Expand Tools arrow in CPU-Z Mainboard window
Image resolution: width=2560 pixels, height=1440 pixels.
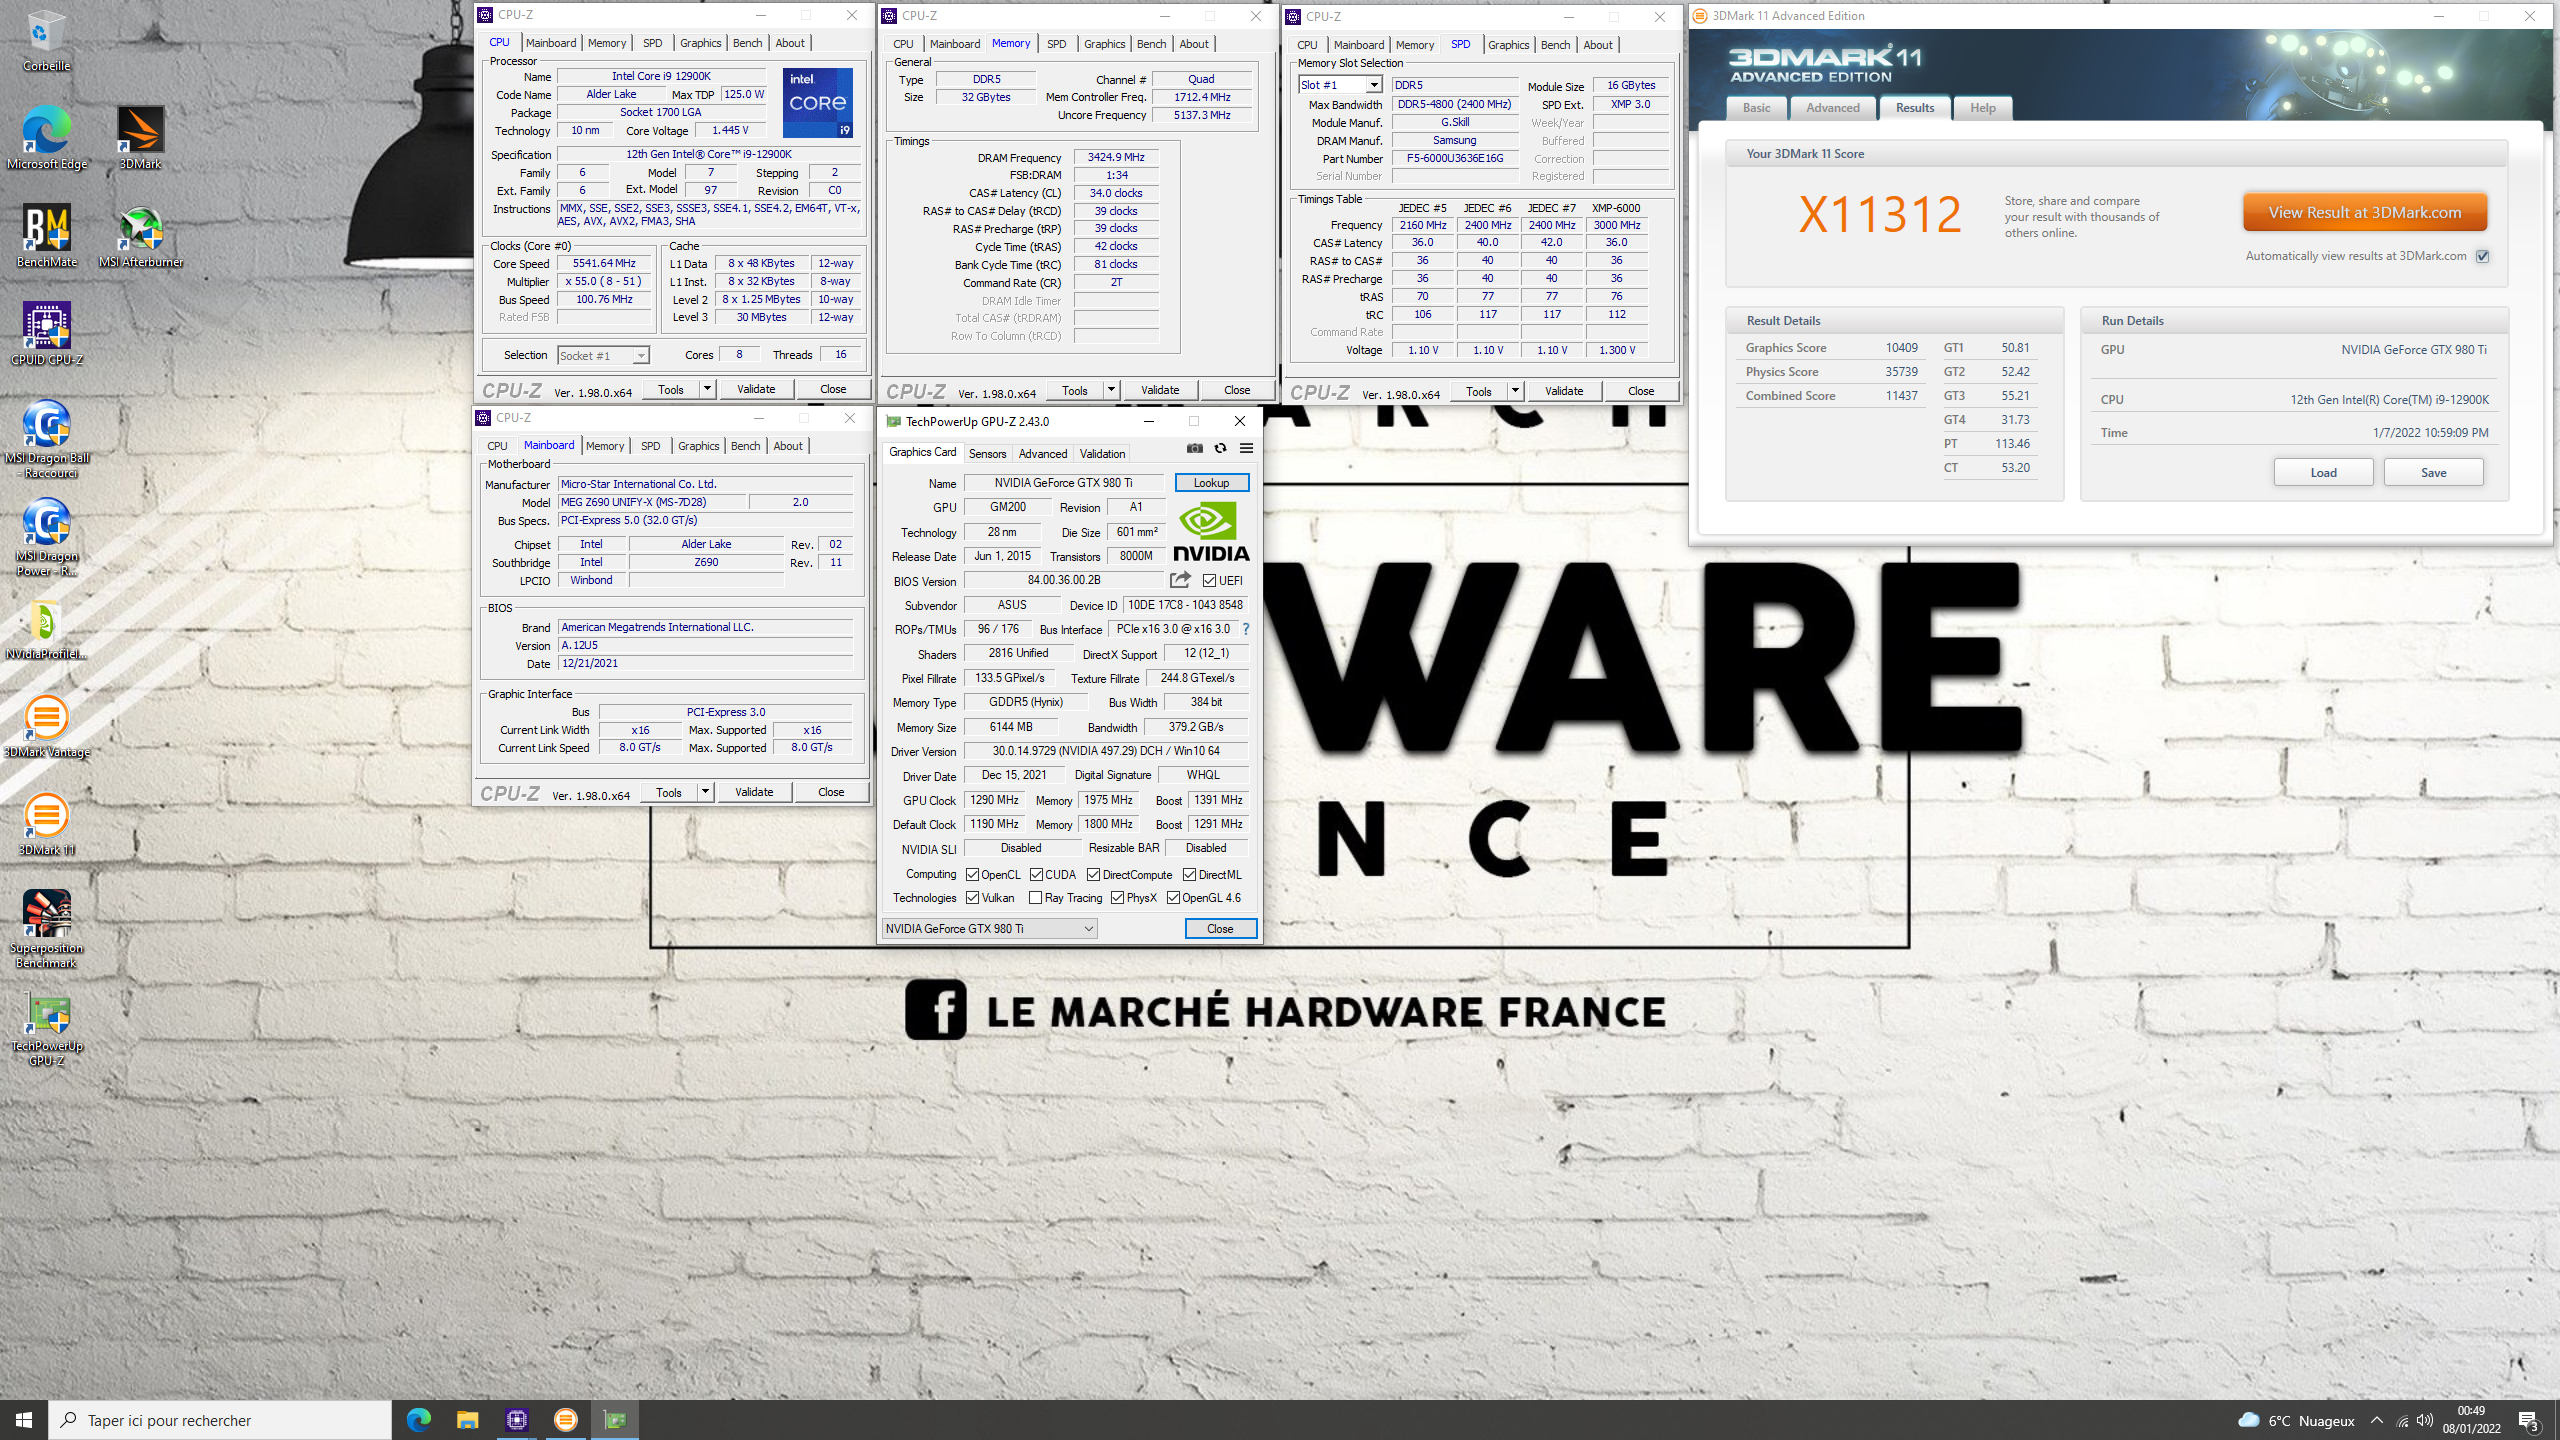click(705, 792)
